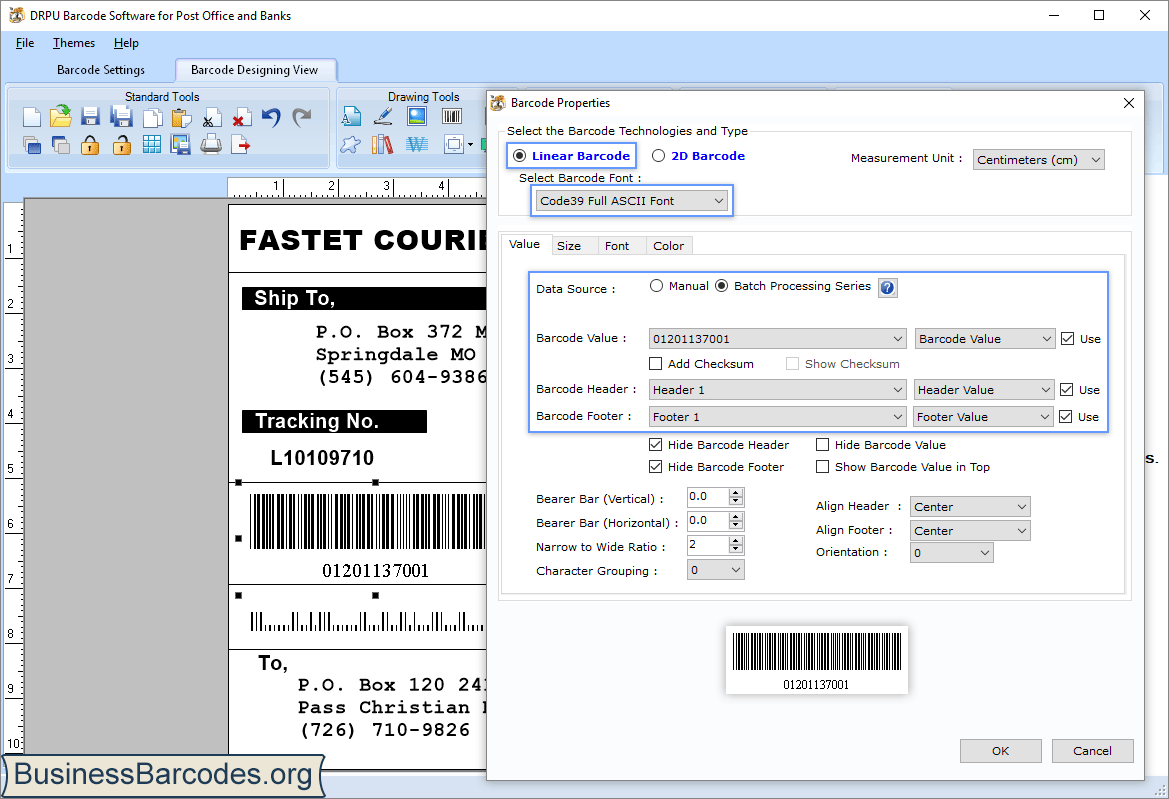Open the Themes menu
The image size is (1169, 799).
74,43
